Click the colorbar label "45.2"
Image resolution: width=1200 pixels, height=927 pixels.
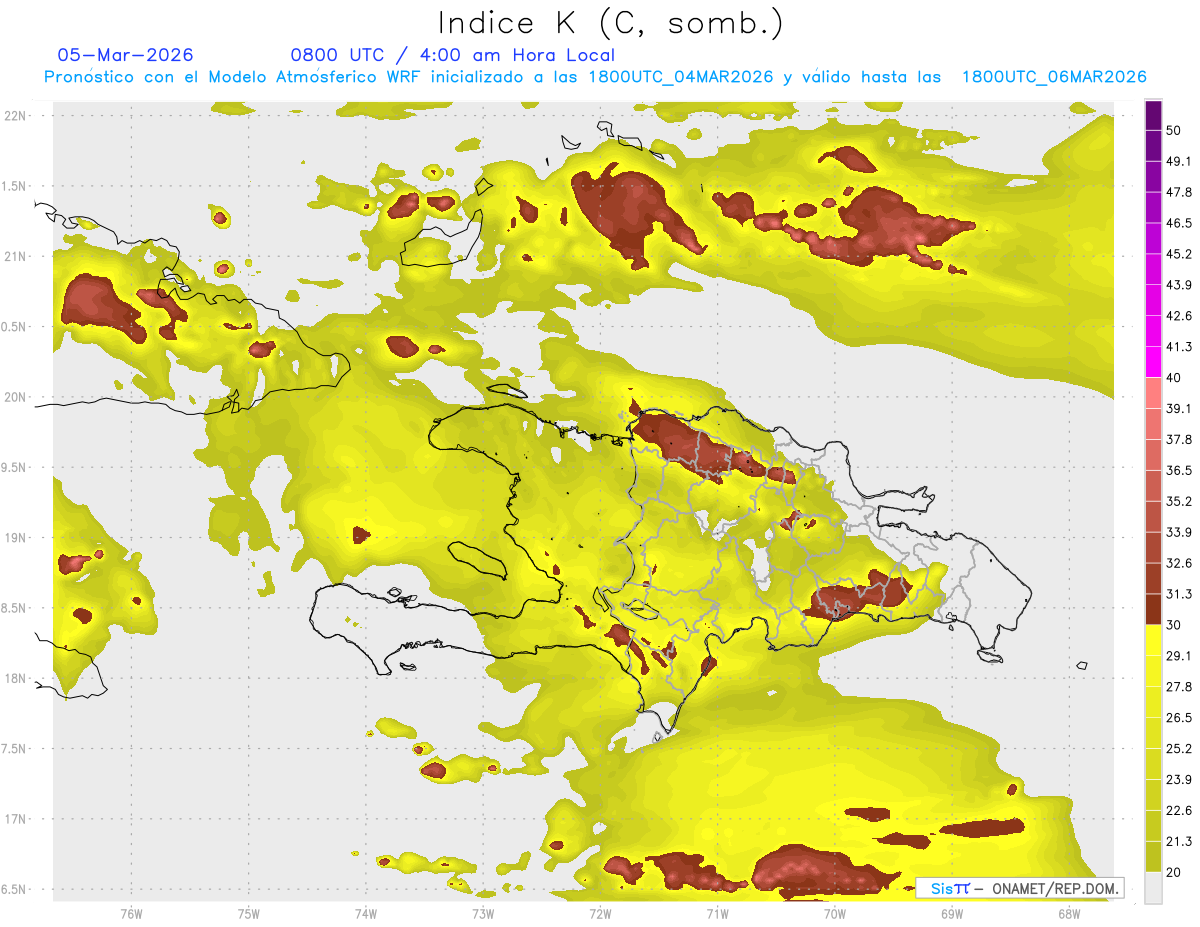pyautogui.click(x=1179, y=254)
